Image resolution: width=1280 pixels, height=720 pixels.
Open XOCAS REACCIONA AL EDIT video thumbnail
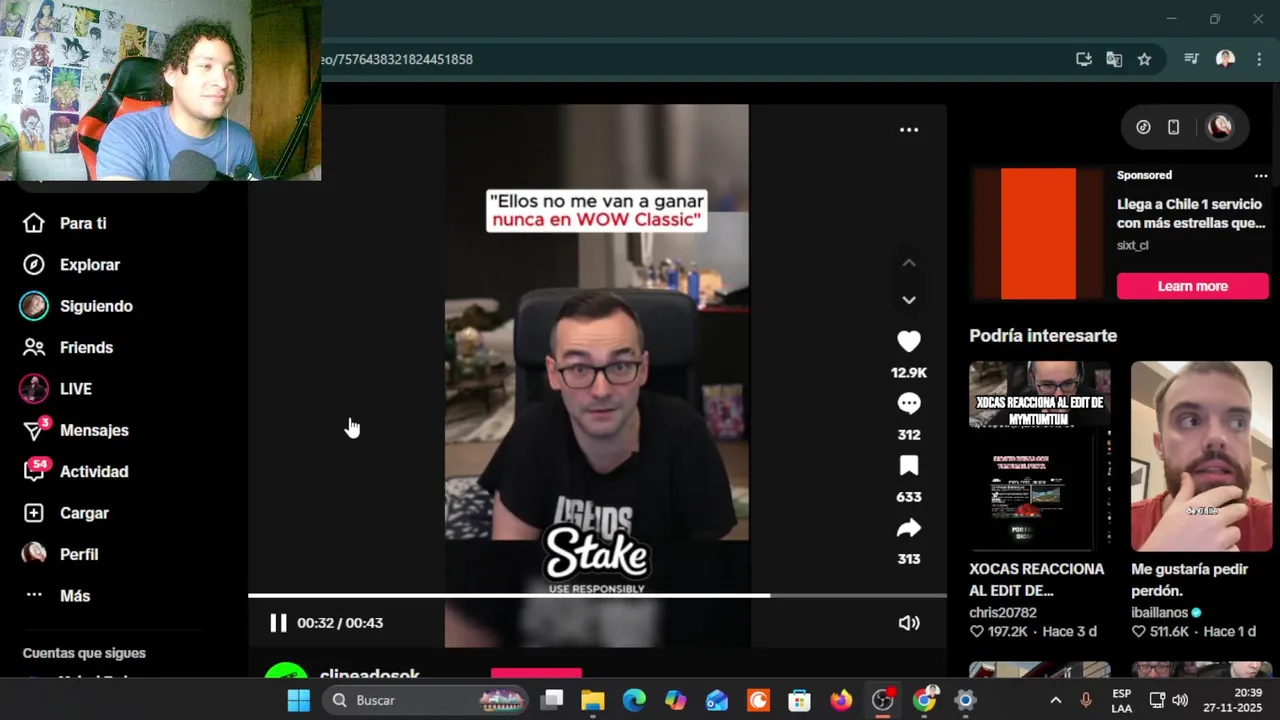(1039, 456)
